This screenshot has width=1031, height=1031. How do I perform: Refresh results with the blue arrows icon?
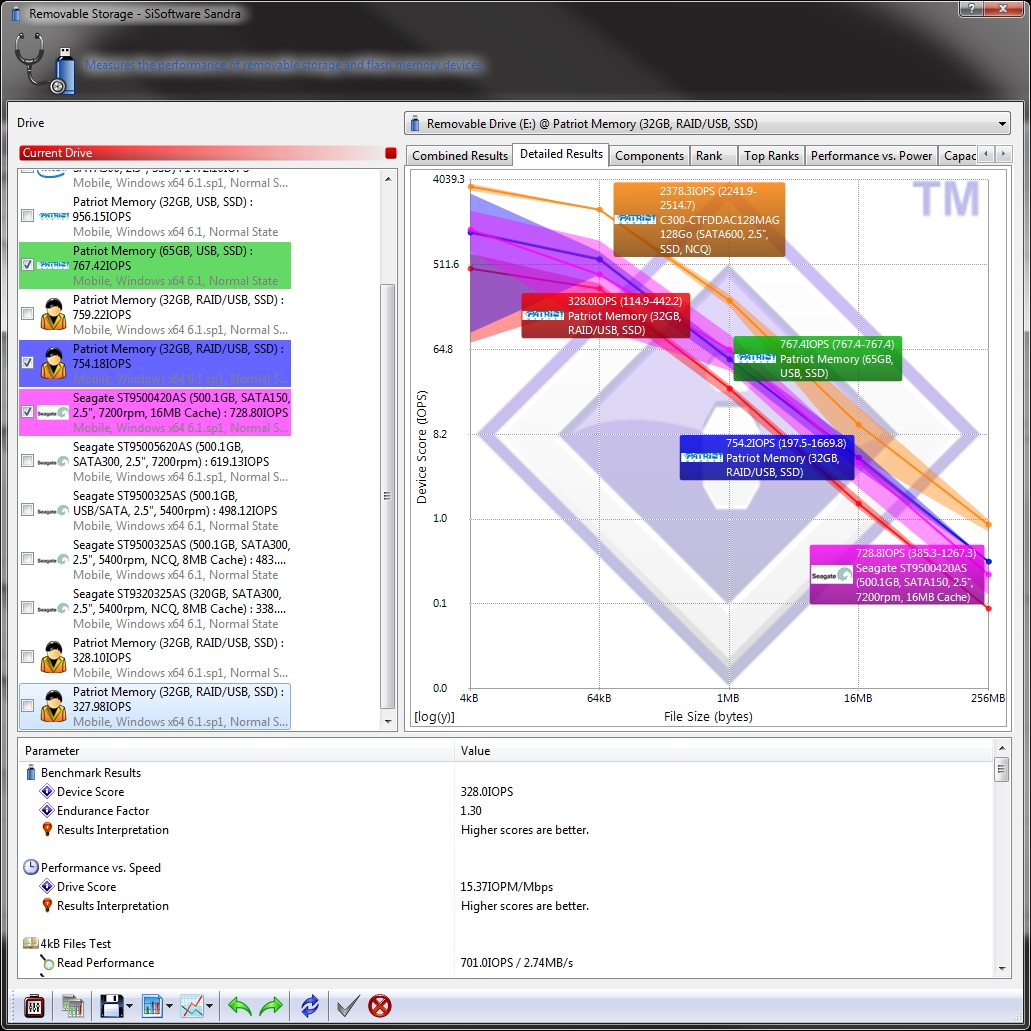point(310,1006)
